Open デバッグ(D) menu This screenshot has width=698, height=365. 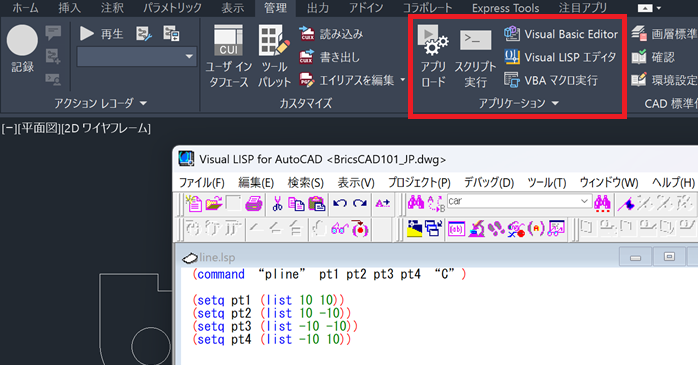489,182
